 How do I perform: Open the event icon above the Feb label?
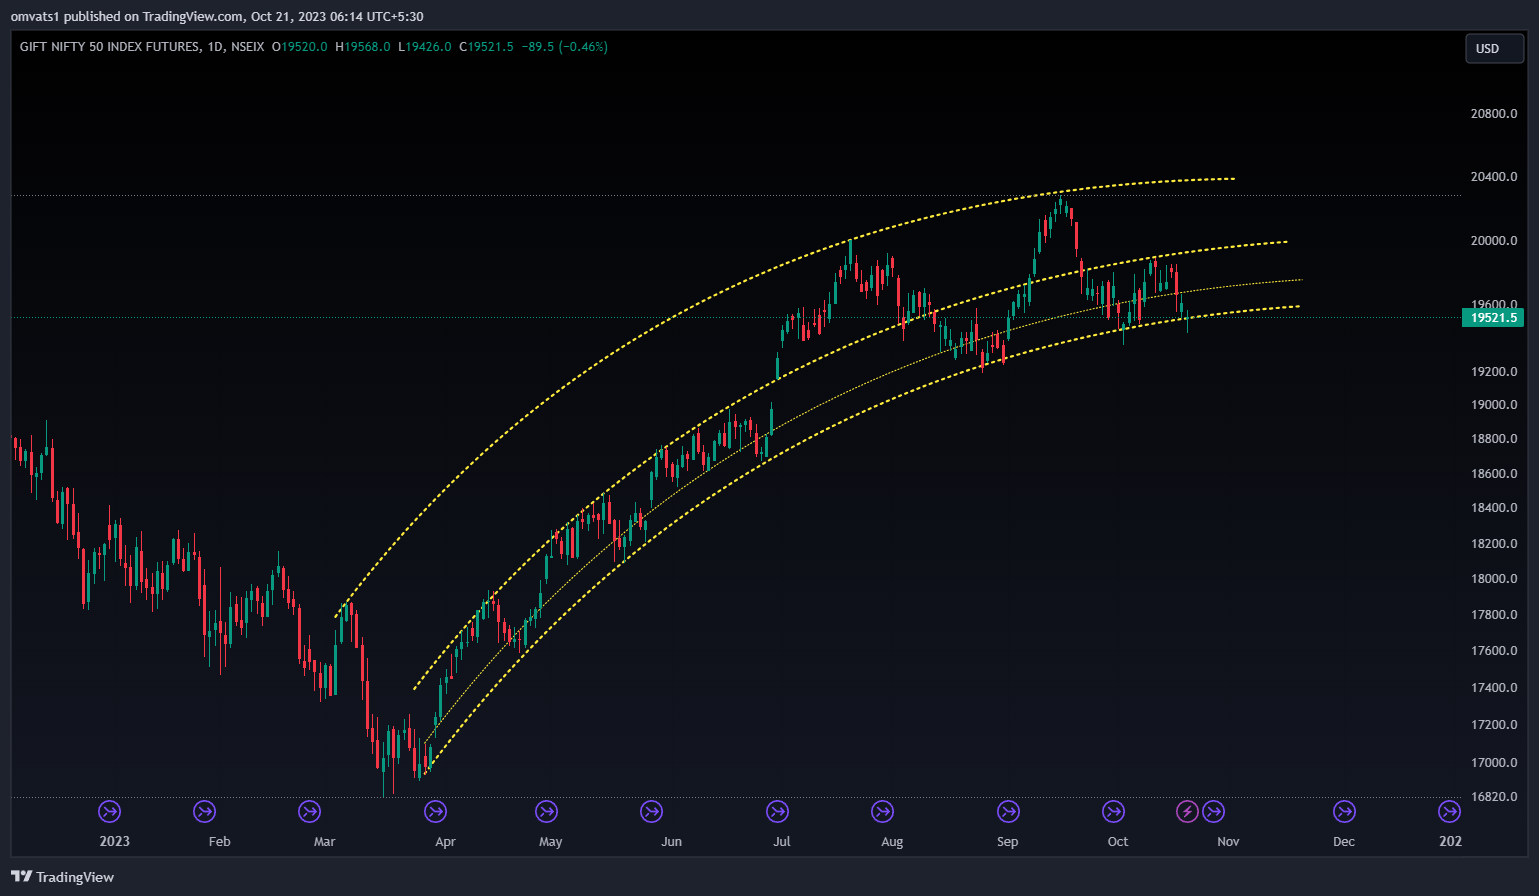[204, 811]
